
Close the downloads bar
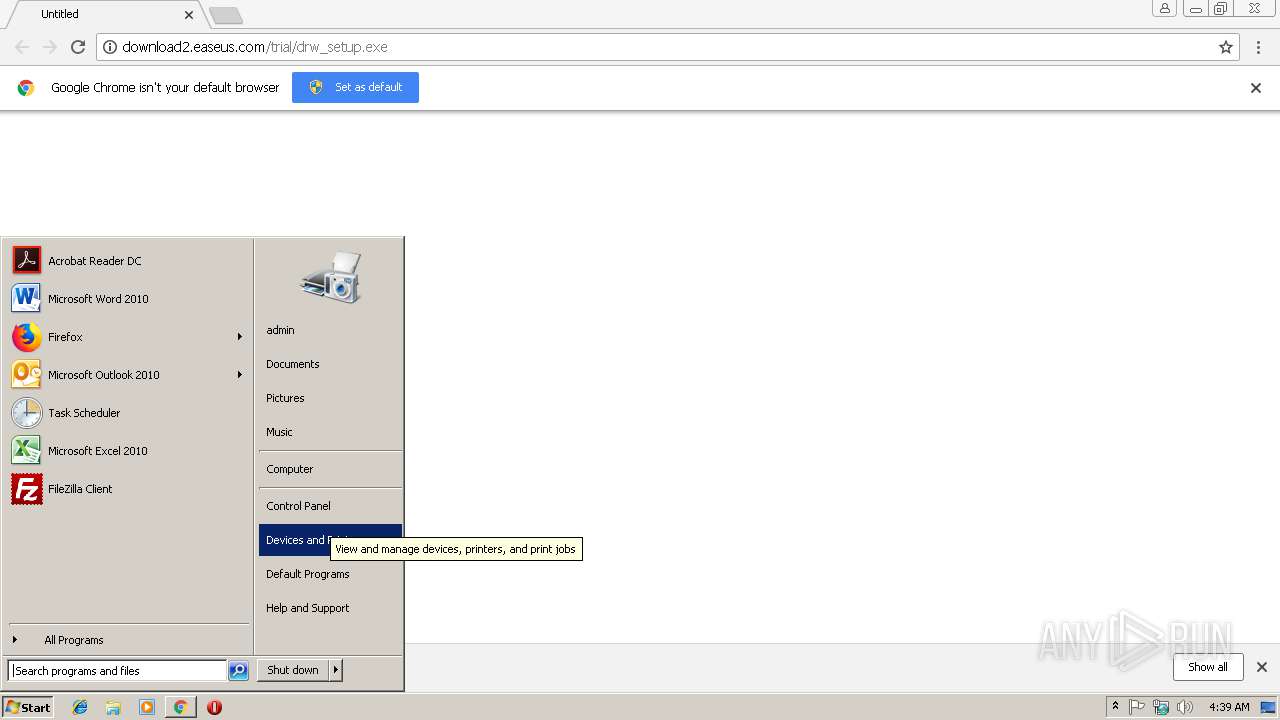(1262, 667)
